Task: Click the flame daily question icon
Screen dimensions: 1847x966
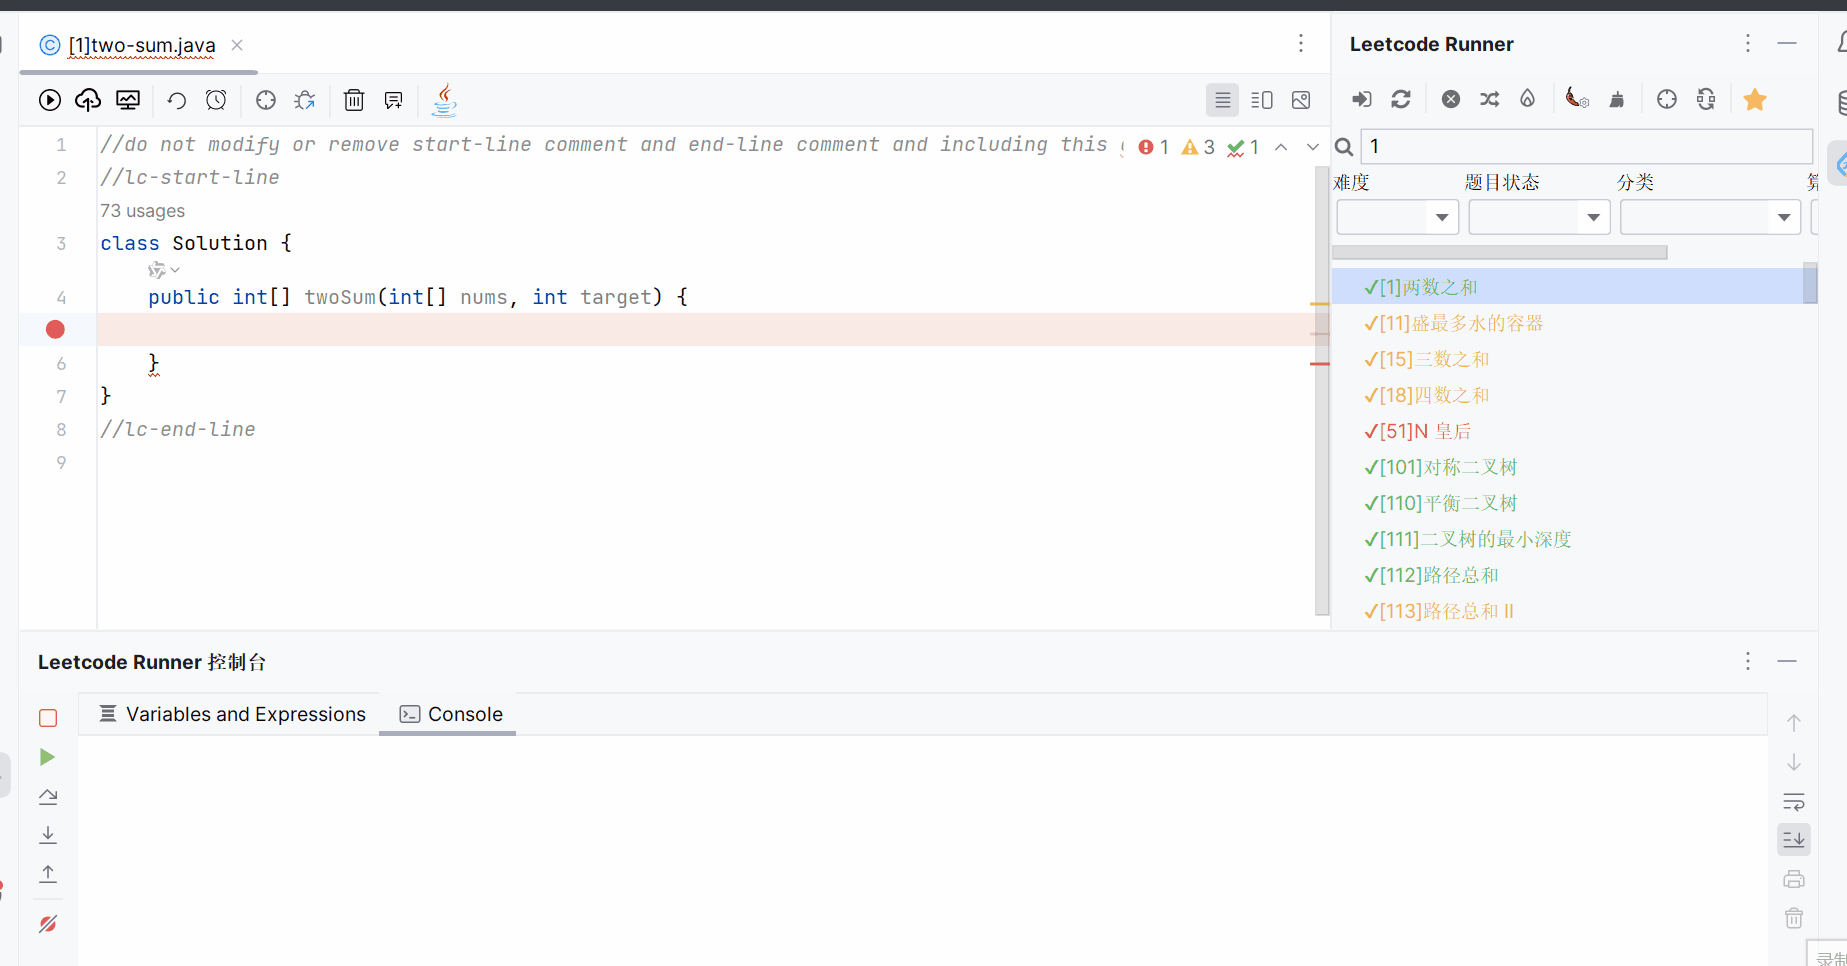Action: click(1528, 99)
